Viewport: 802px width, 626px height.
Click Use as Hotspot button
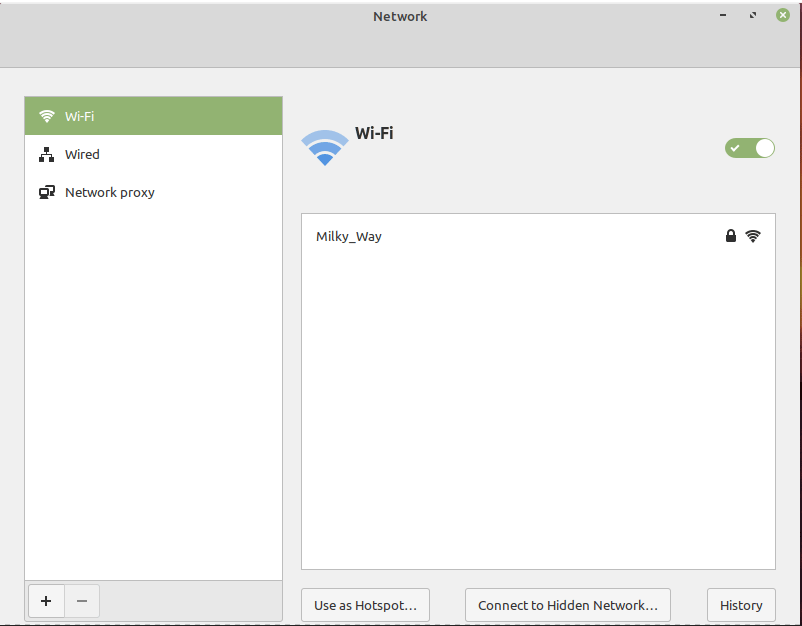point(365,605)
